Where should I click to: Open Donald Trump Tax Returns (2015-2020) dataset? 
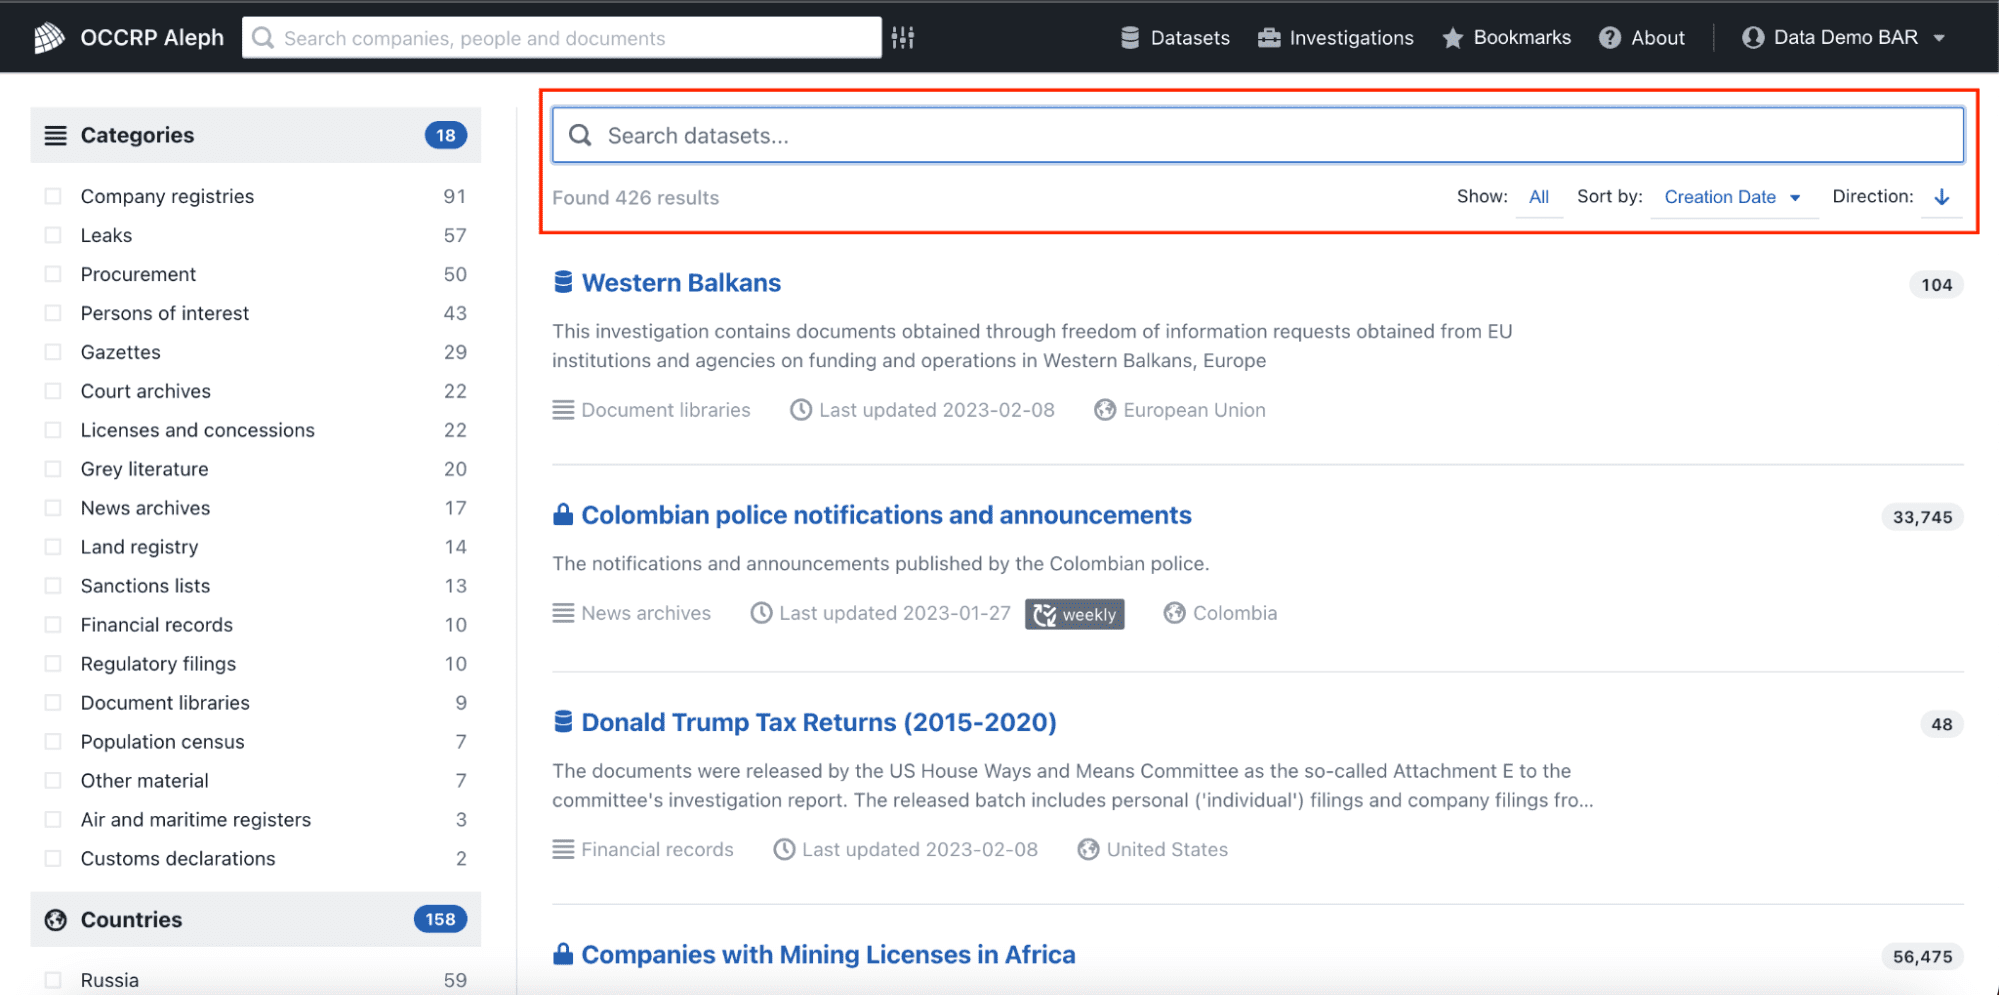pyautogui.click(x=819, y=722)
